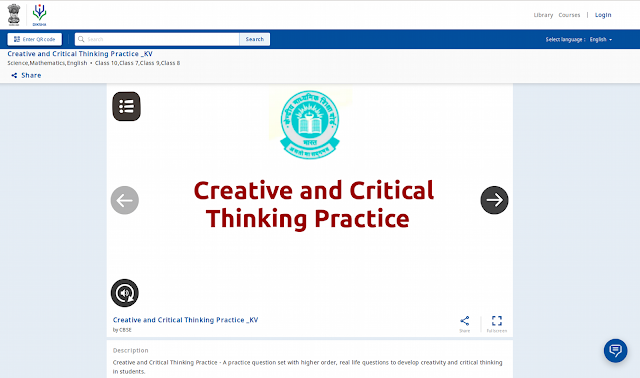
Task: Click the Share icon below the player
Action: (x=464, y=324)
